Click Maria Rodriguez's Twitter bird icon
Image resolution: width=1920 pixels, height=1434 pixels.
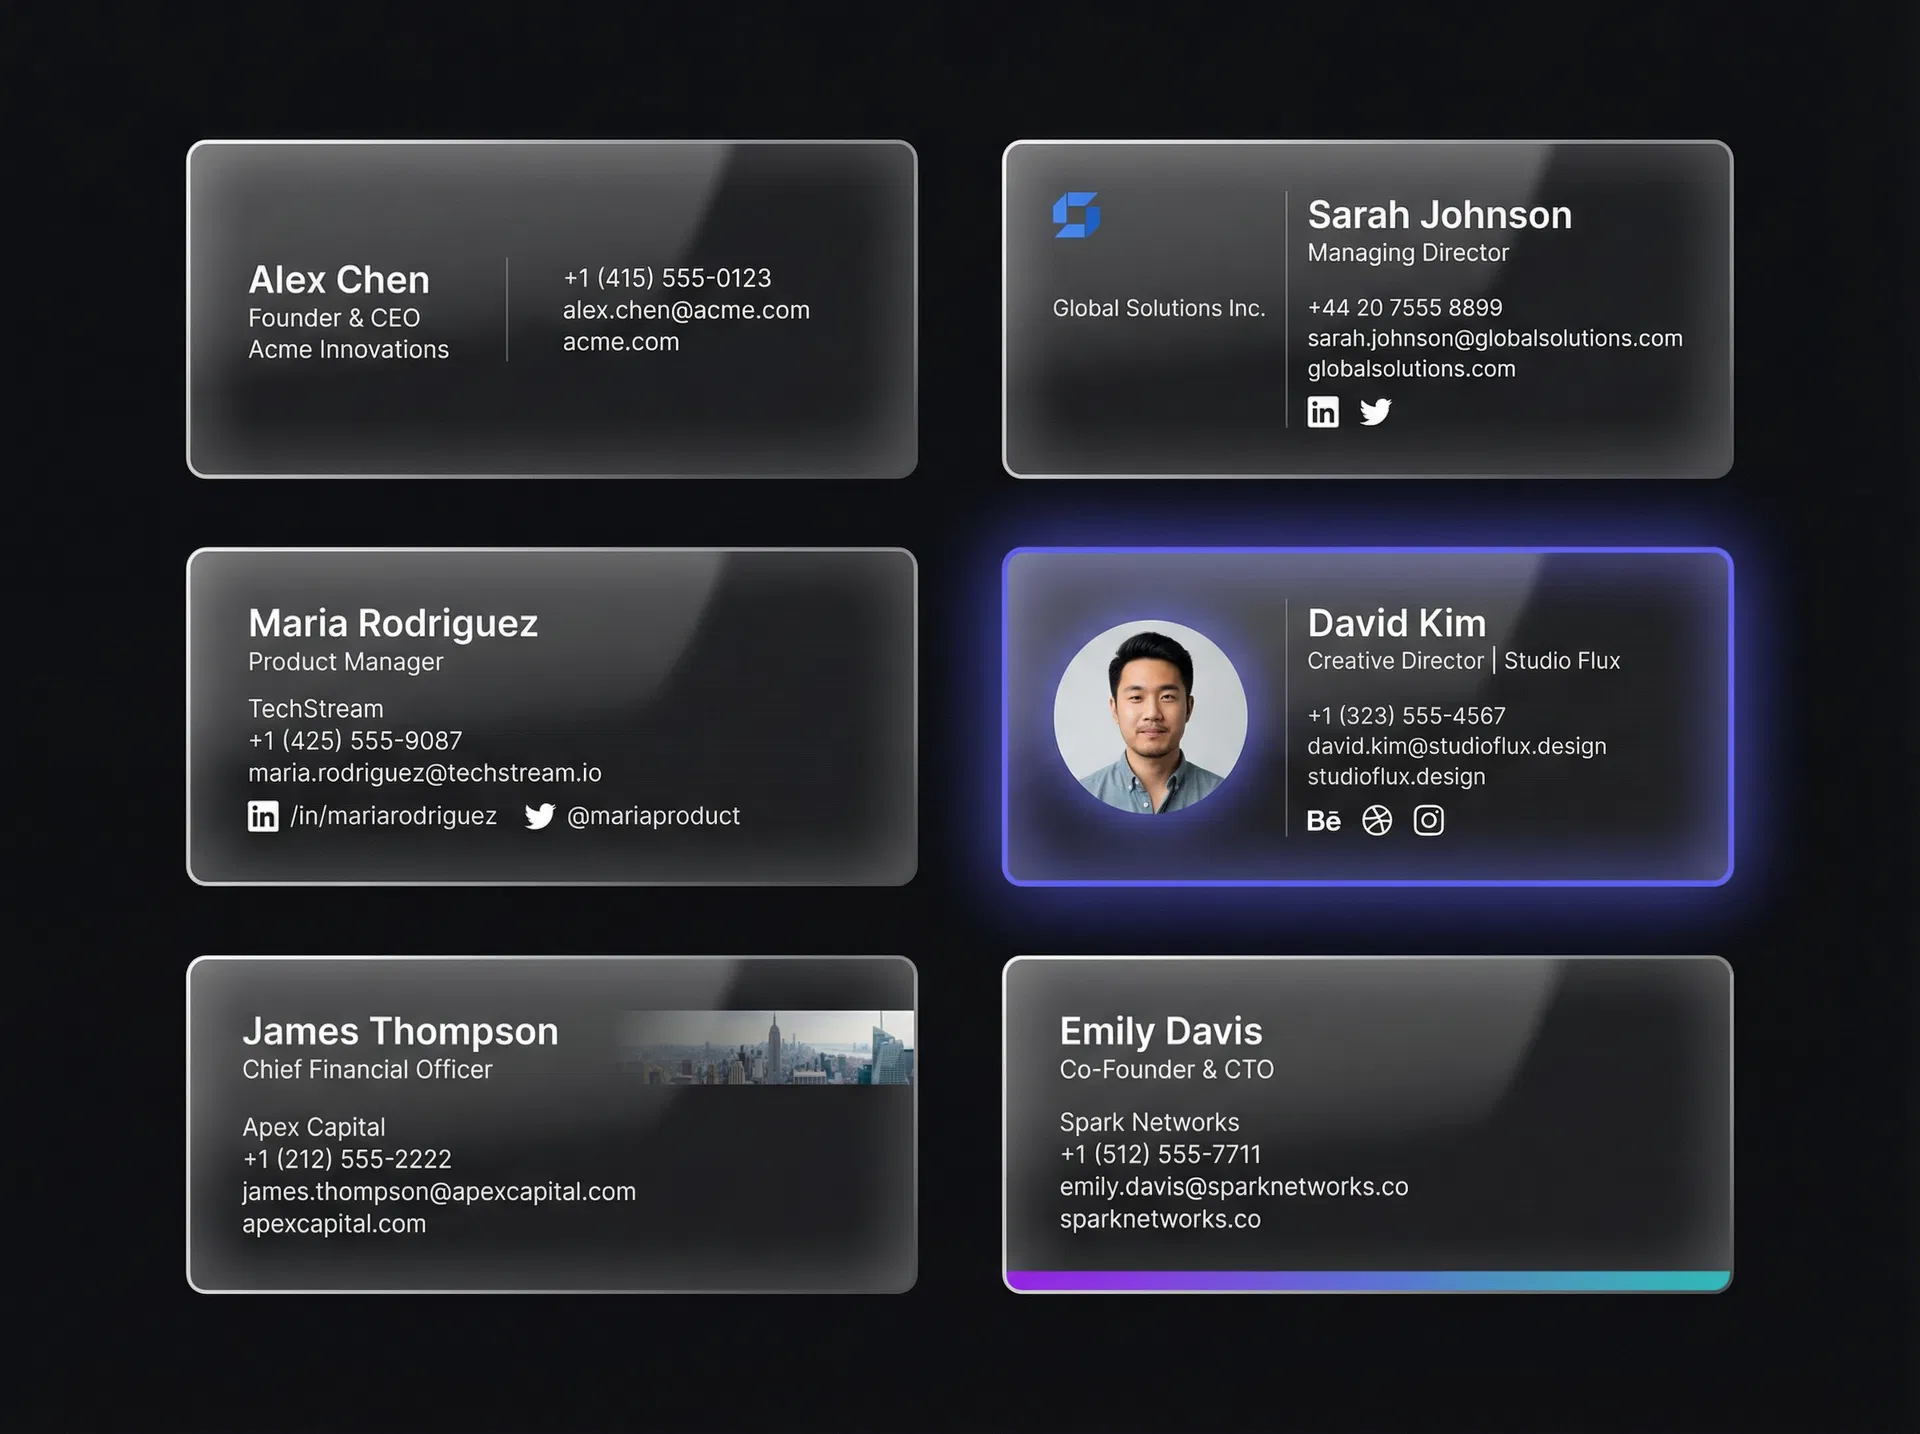539,816
